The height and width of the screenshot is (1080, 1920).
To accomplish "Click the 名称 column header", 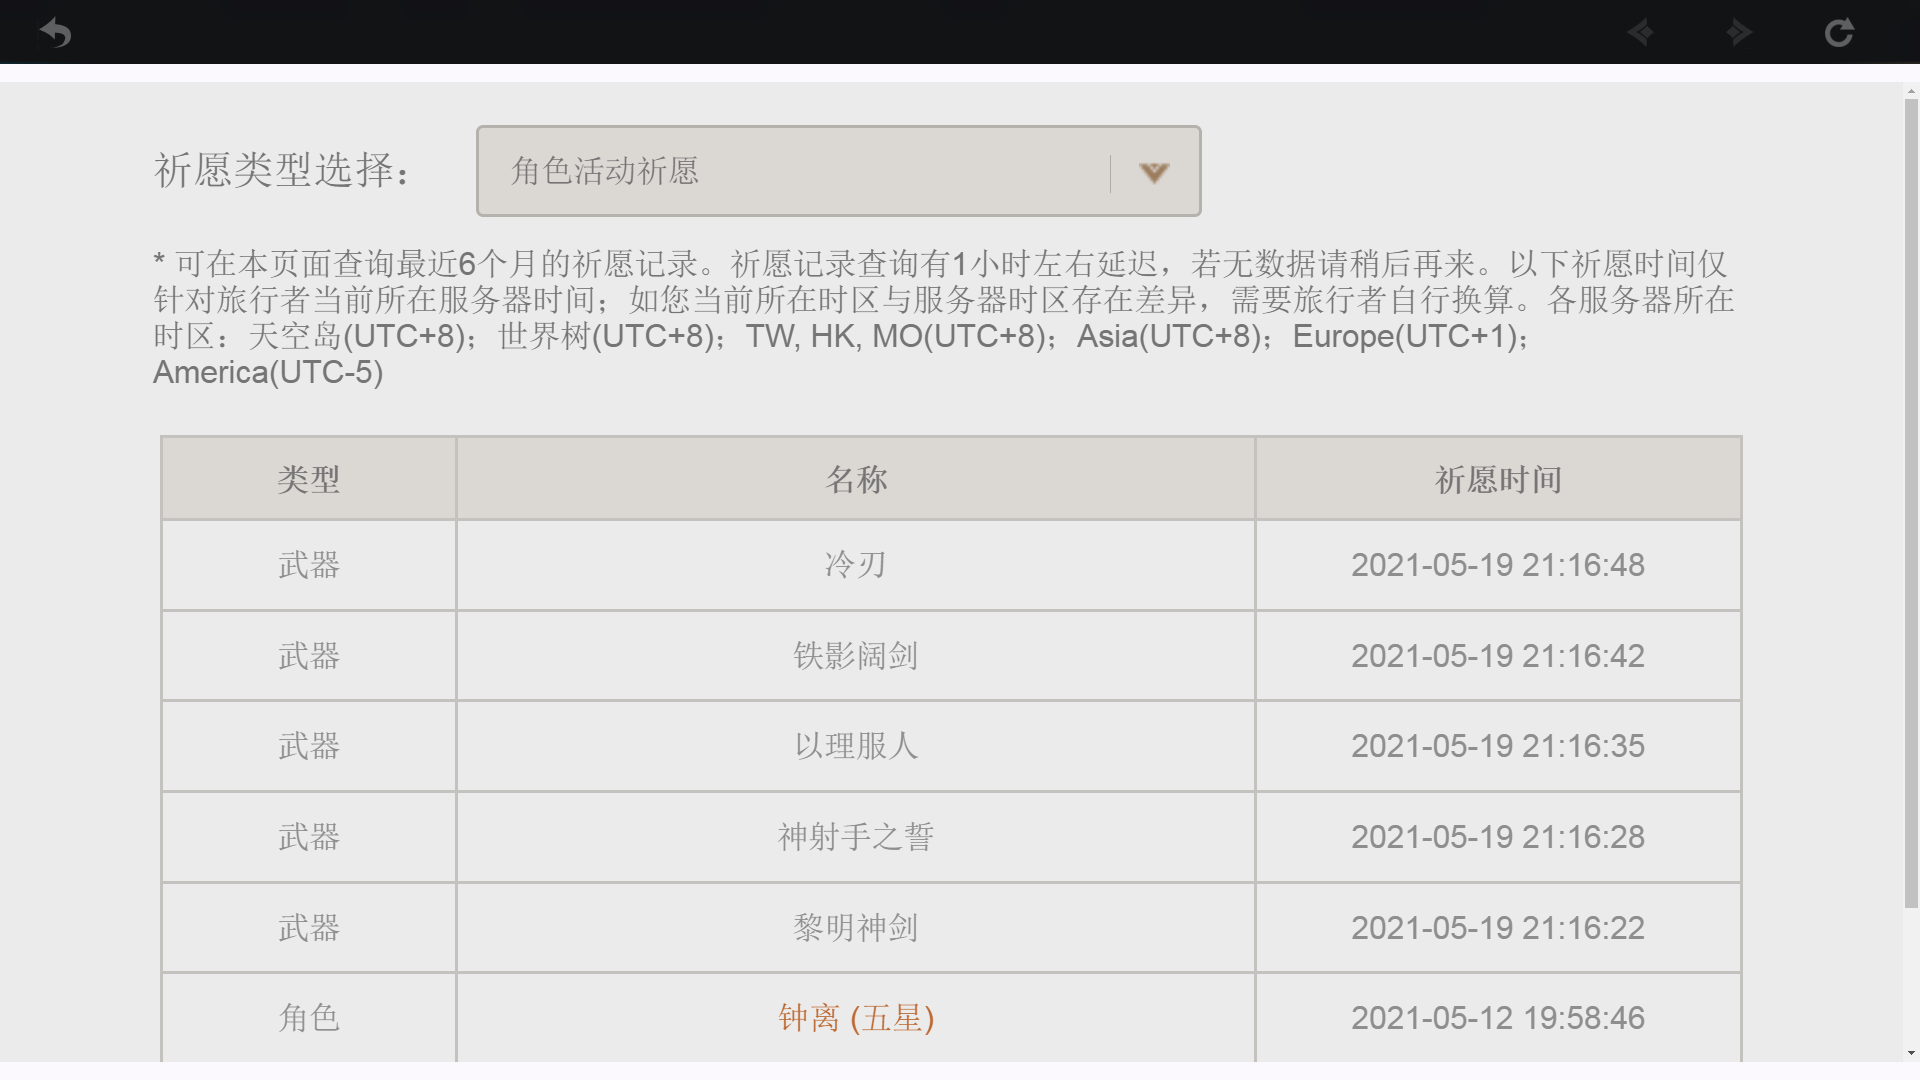I will point(856,479).
